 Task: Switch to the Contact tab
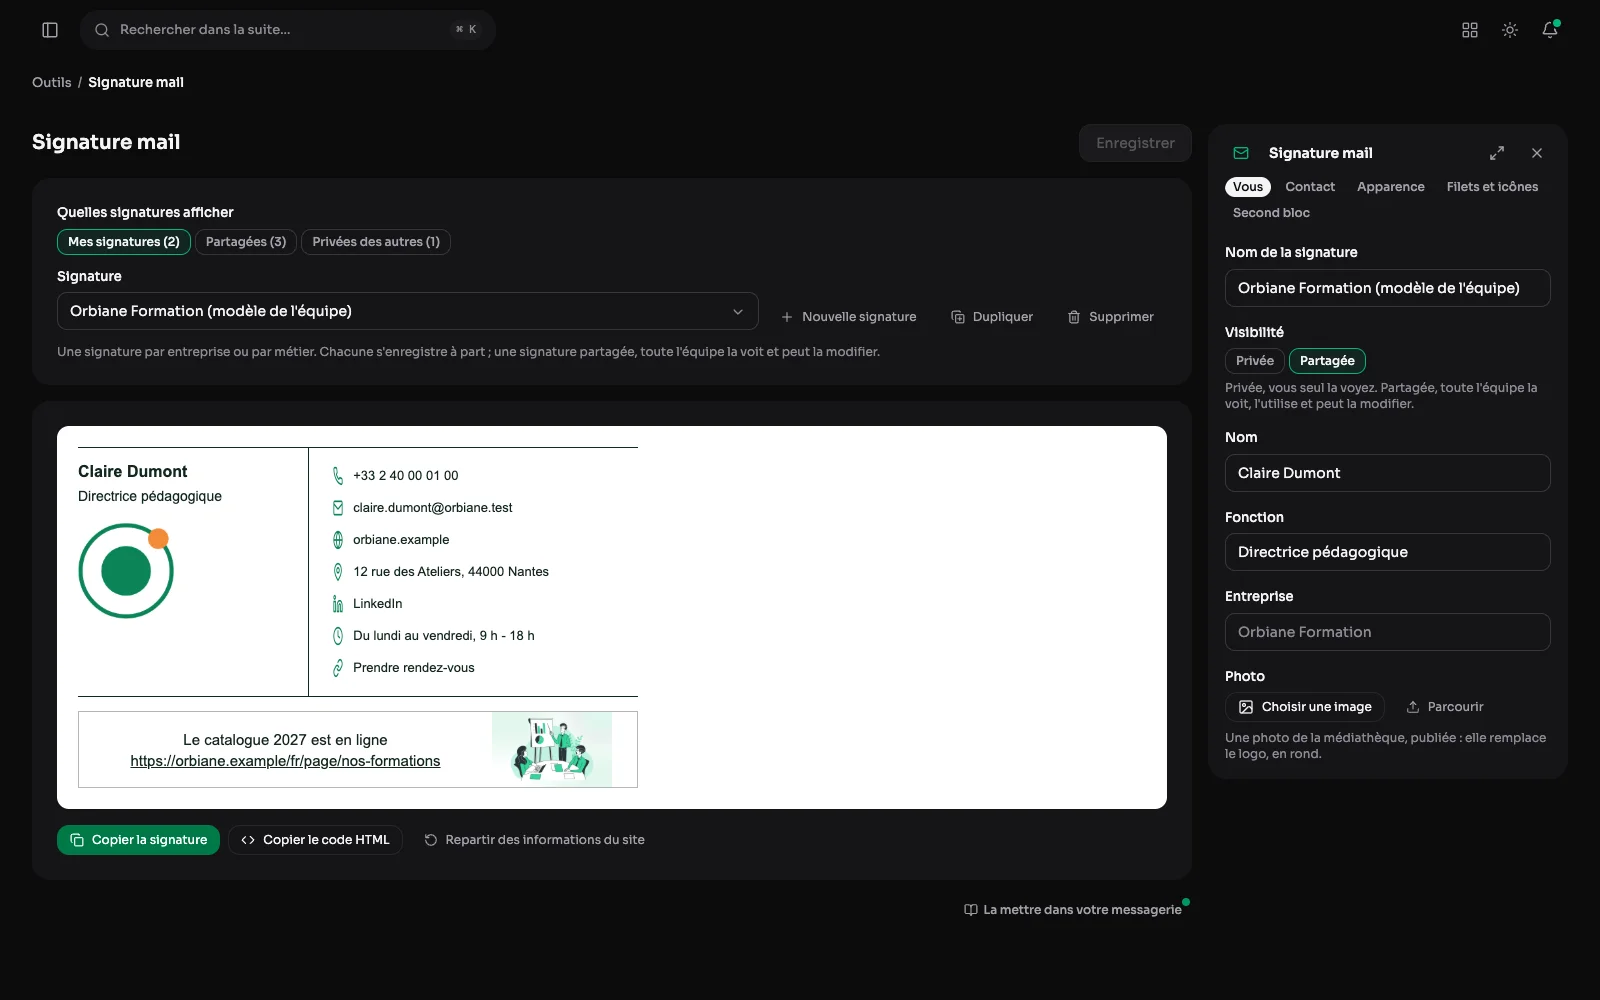click(x=1310, y=187)
